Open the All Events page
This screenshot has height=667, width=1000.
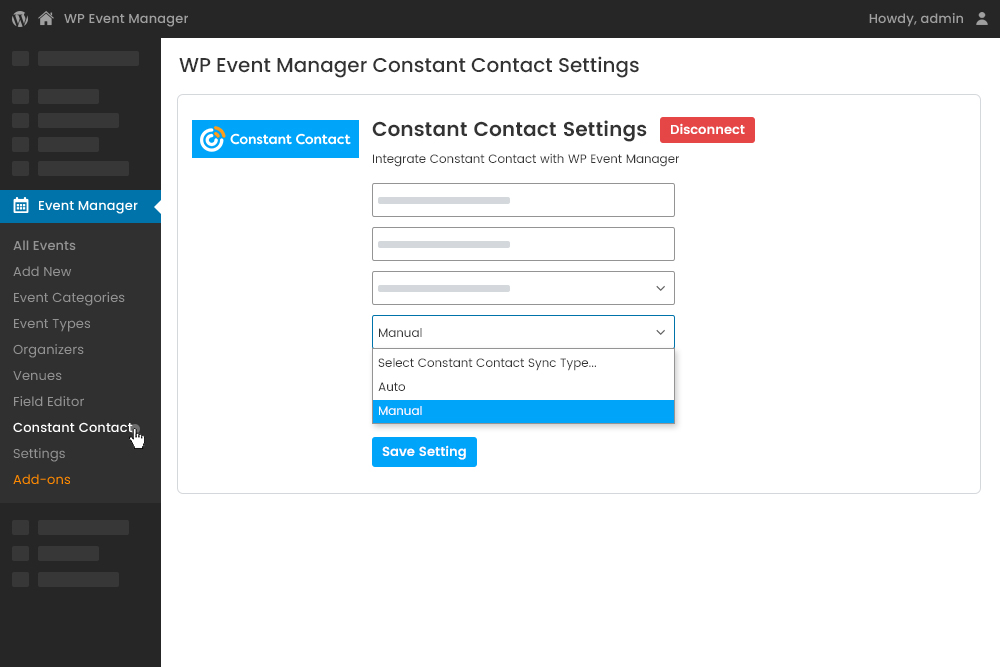[44, 245]
